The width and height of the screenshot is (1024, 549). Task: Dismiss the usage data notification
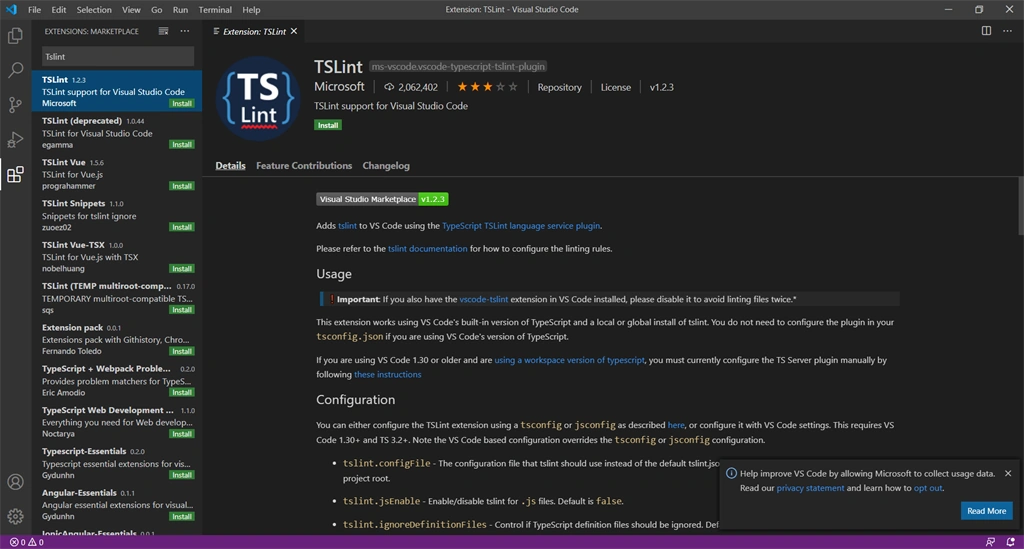1008,473
